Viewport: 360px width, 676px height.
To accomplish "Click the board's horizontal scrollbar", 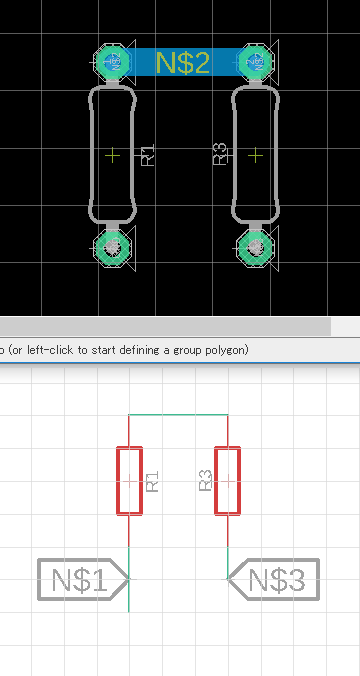I will [x=165, y=327].
